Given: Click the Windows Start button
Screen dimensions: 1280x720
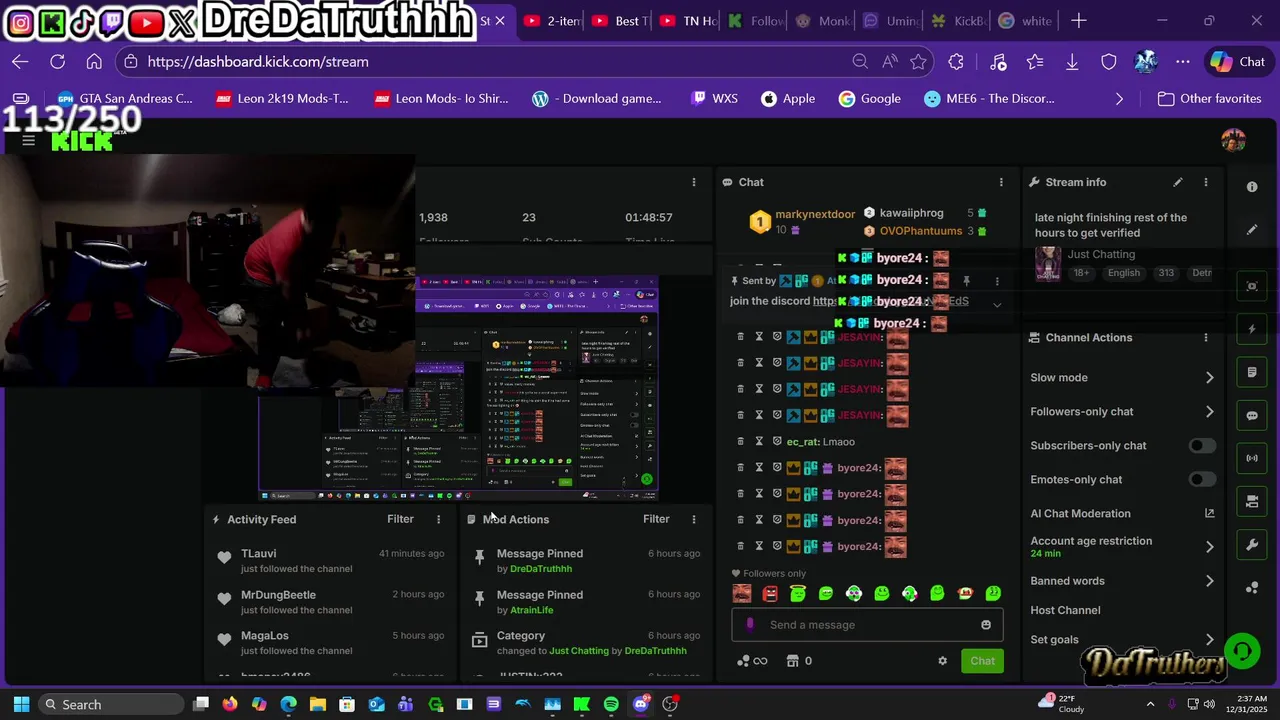Looking at the screenshot, I should (21, 704).
